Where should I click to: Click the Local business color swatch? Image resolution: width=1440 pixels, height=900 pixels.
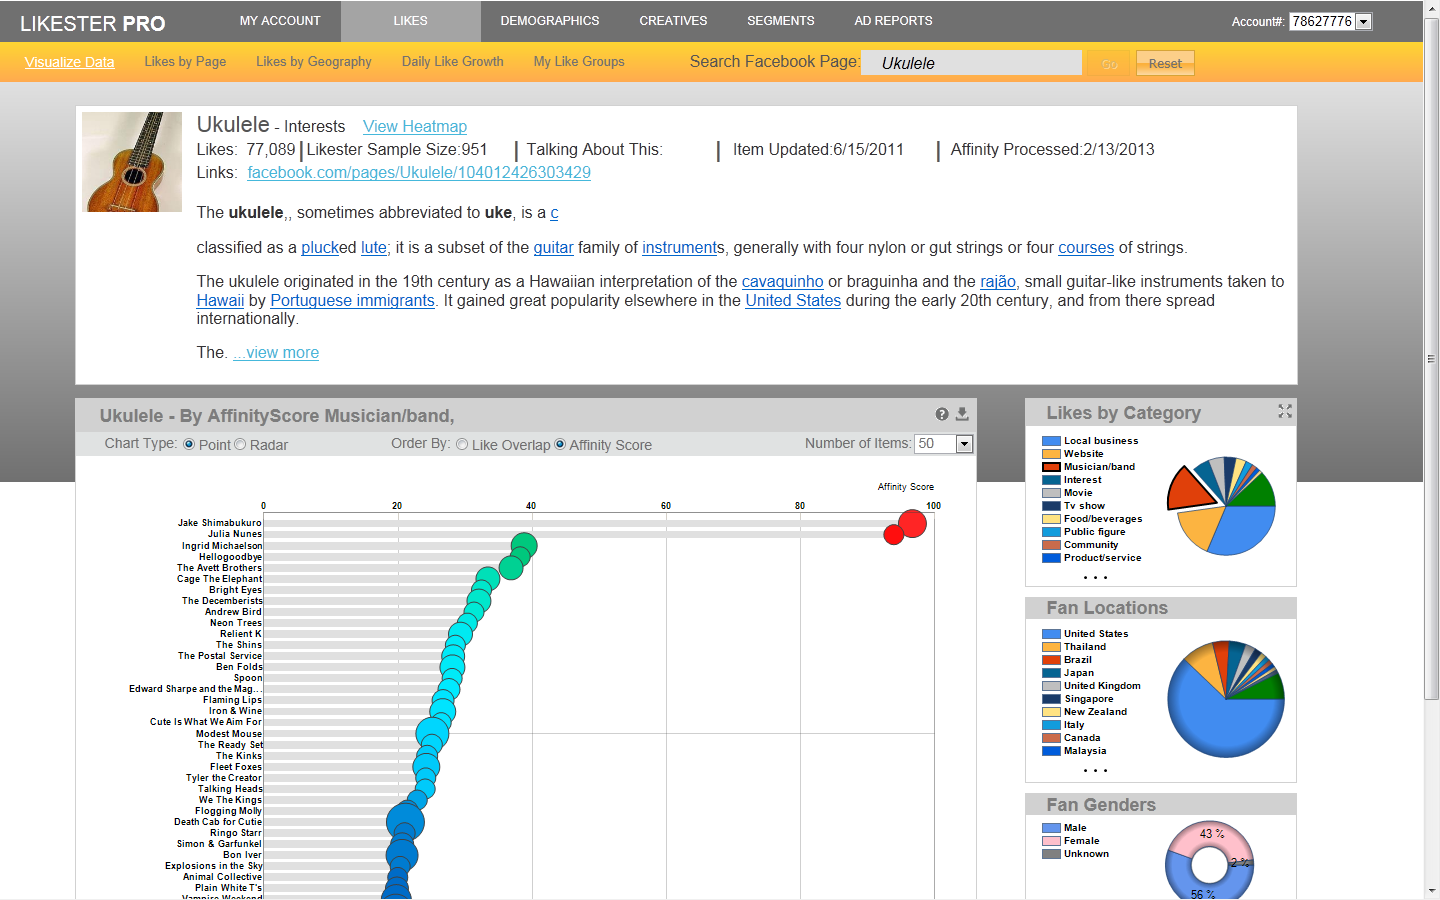pyautogui.click(x=1051, y=441)
